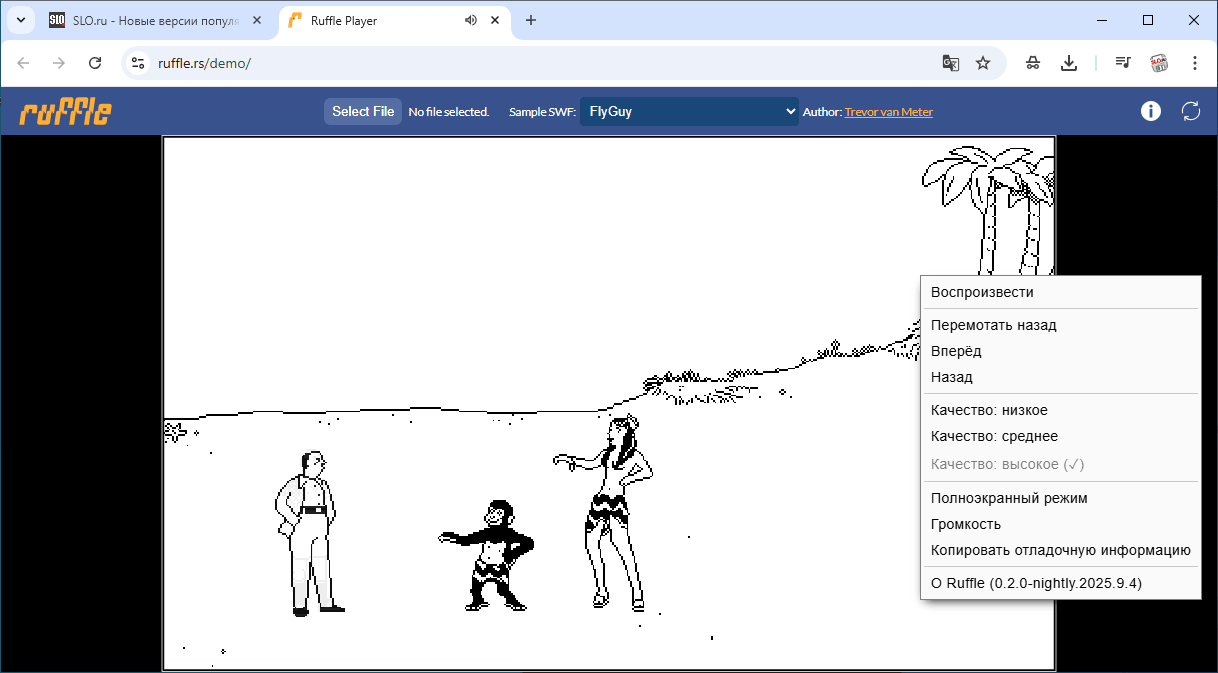Go back with the browser back arrow
The width and height of the screenshot is (1218, 673).
(23, 63)
